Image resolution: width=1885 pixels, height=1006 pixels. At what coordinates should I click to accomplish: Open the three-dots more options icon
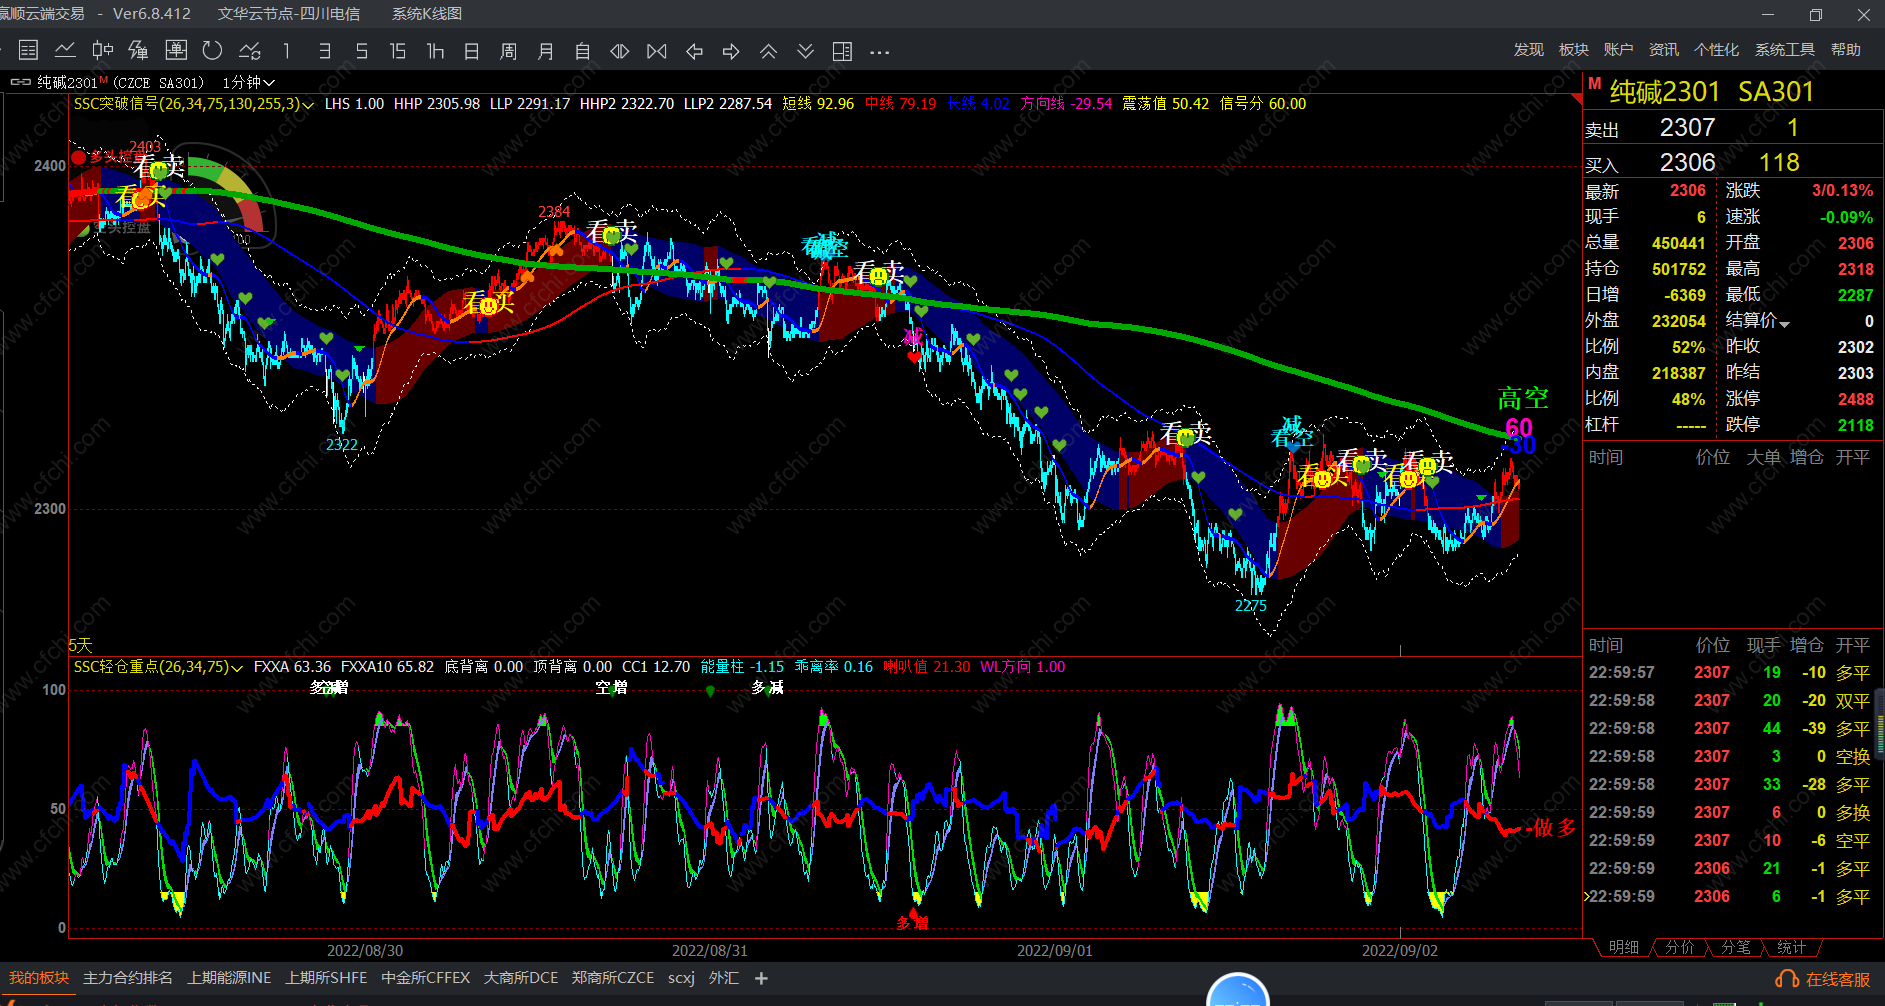pos(879,51)
